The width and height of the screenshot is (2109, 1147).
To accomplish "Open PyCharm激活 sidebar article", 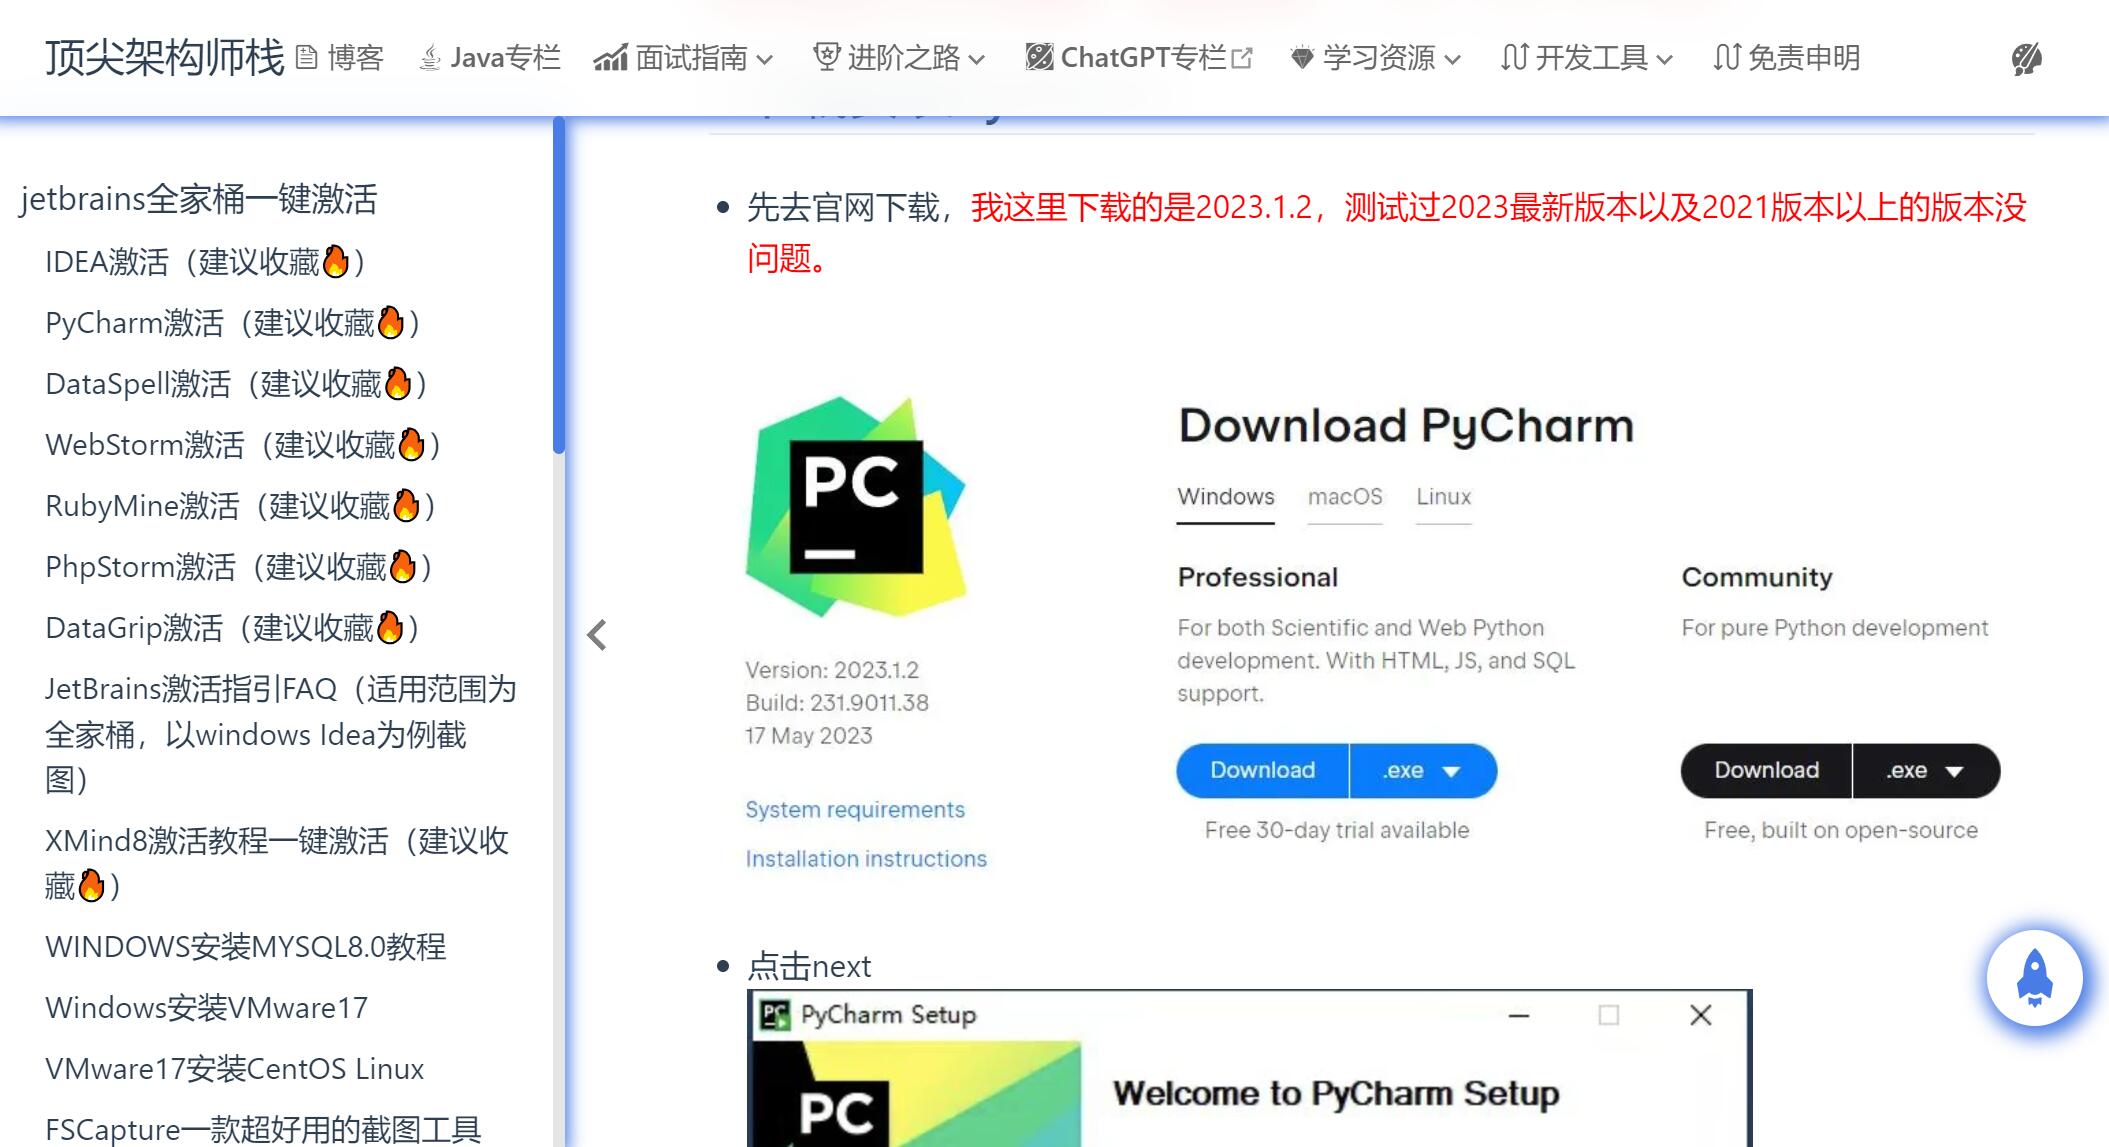I will click(233, 323).
